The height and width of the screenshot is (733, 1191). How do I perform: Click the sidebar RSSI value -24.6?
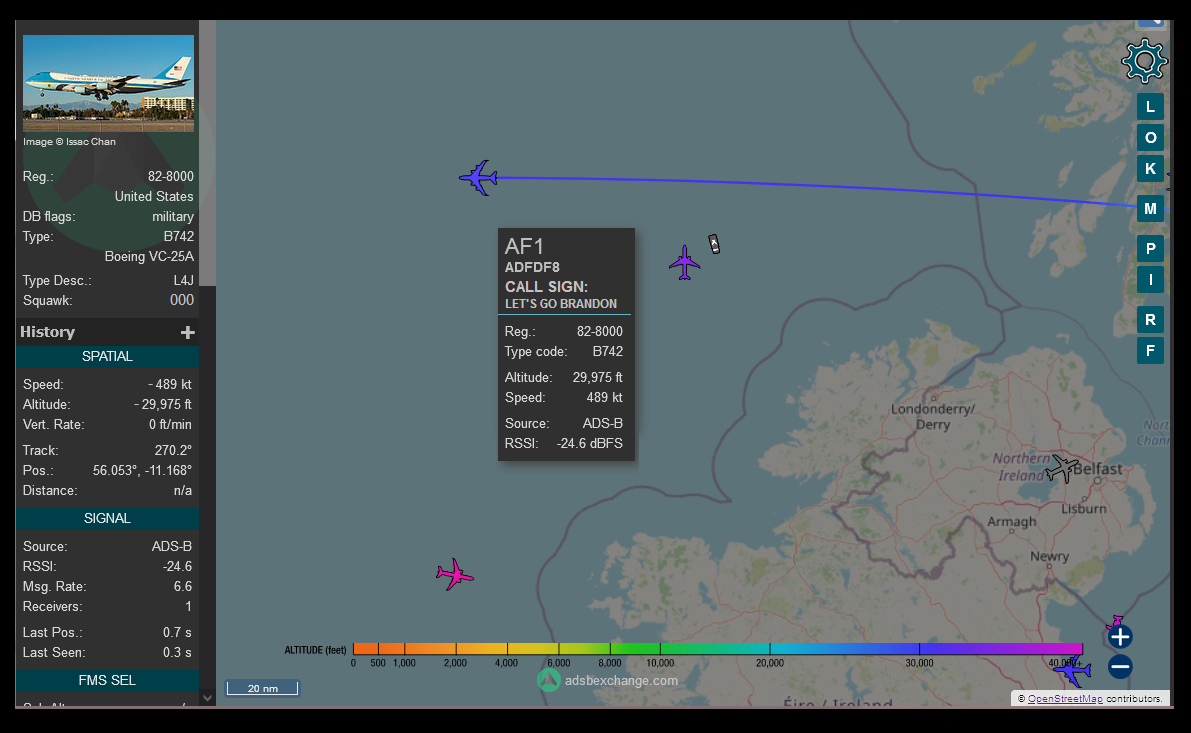pyautogui.click(x=177, y=567)
